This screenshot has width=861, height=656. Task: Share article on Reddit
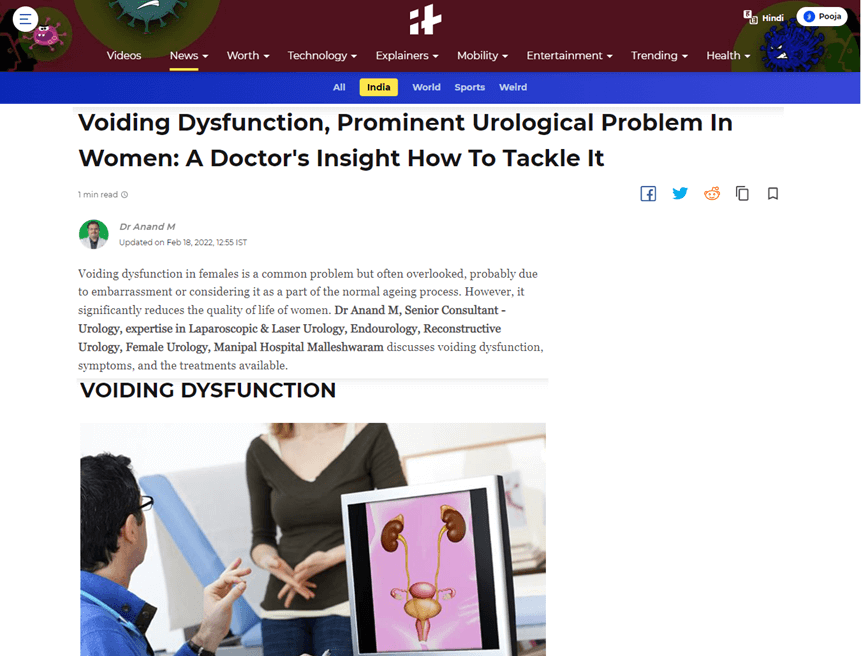(712, 193)
